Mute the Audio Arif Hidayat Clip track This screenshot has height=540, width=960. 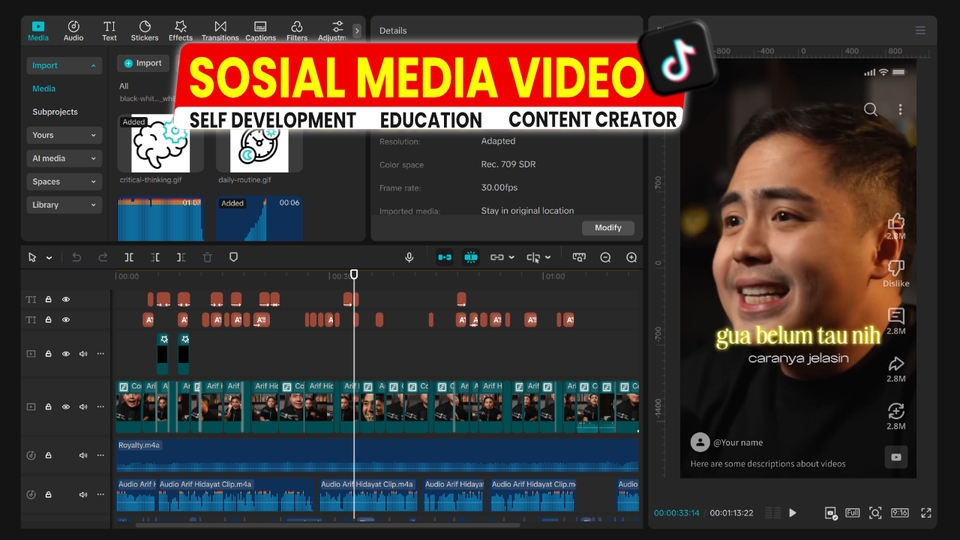pyautogui.click(x=83, y=495)
